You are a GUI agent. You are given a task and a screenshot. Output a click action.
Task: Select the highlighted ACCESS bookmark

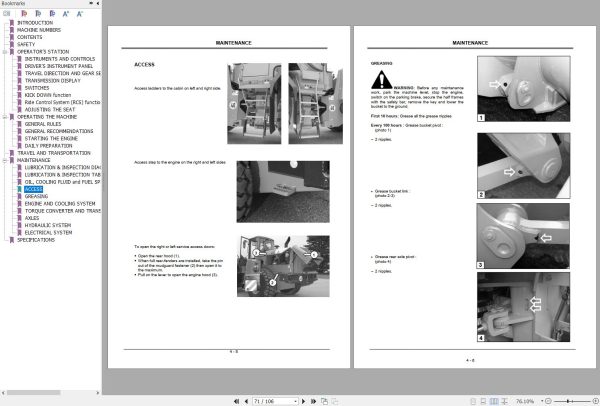tap(33, 189)
